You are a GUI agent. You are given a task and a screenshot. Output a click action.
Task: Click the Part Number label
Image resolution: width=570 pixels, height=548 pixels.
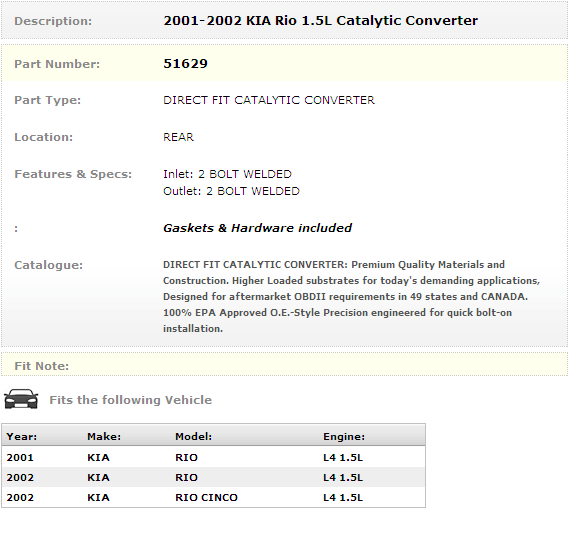[x=57, y=64]
